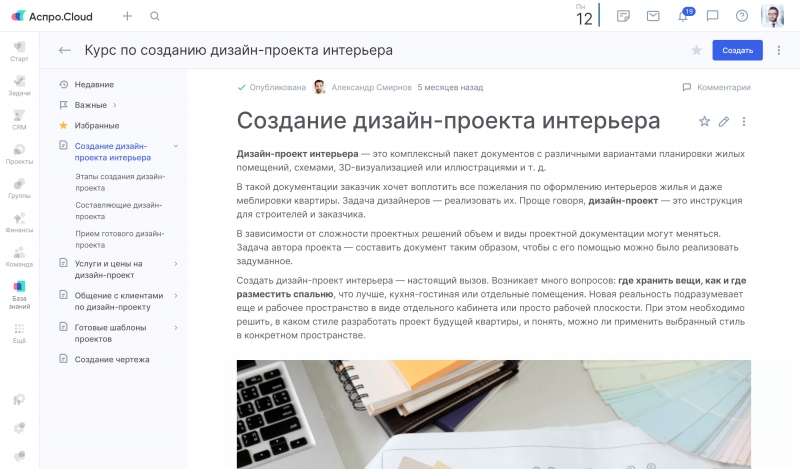Click the Аспро.Cloud logo
This screenshot has width=800, height=469.
tap(52, 16)
